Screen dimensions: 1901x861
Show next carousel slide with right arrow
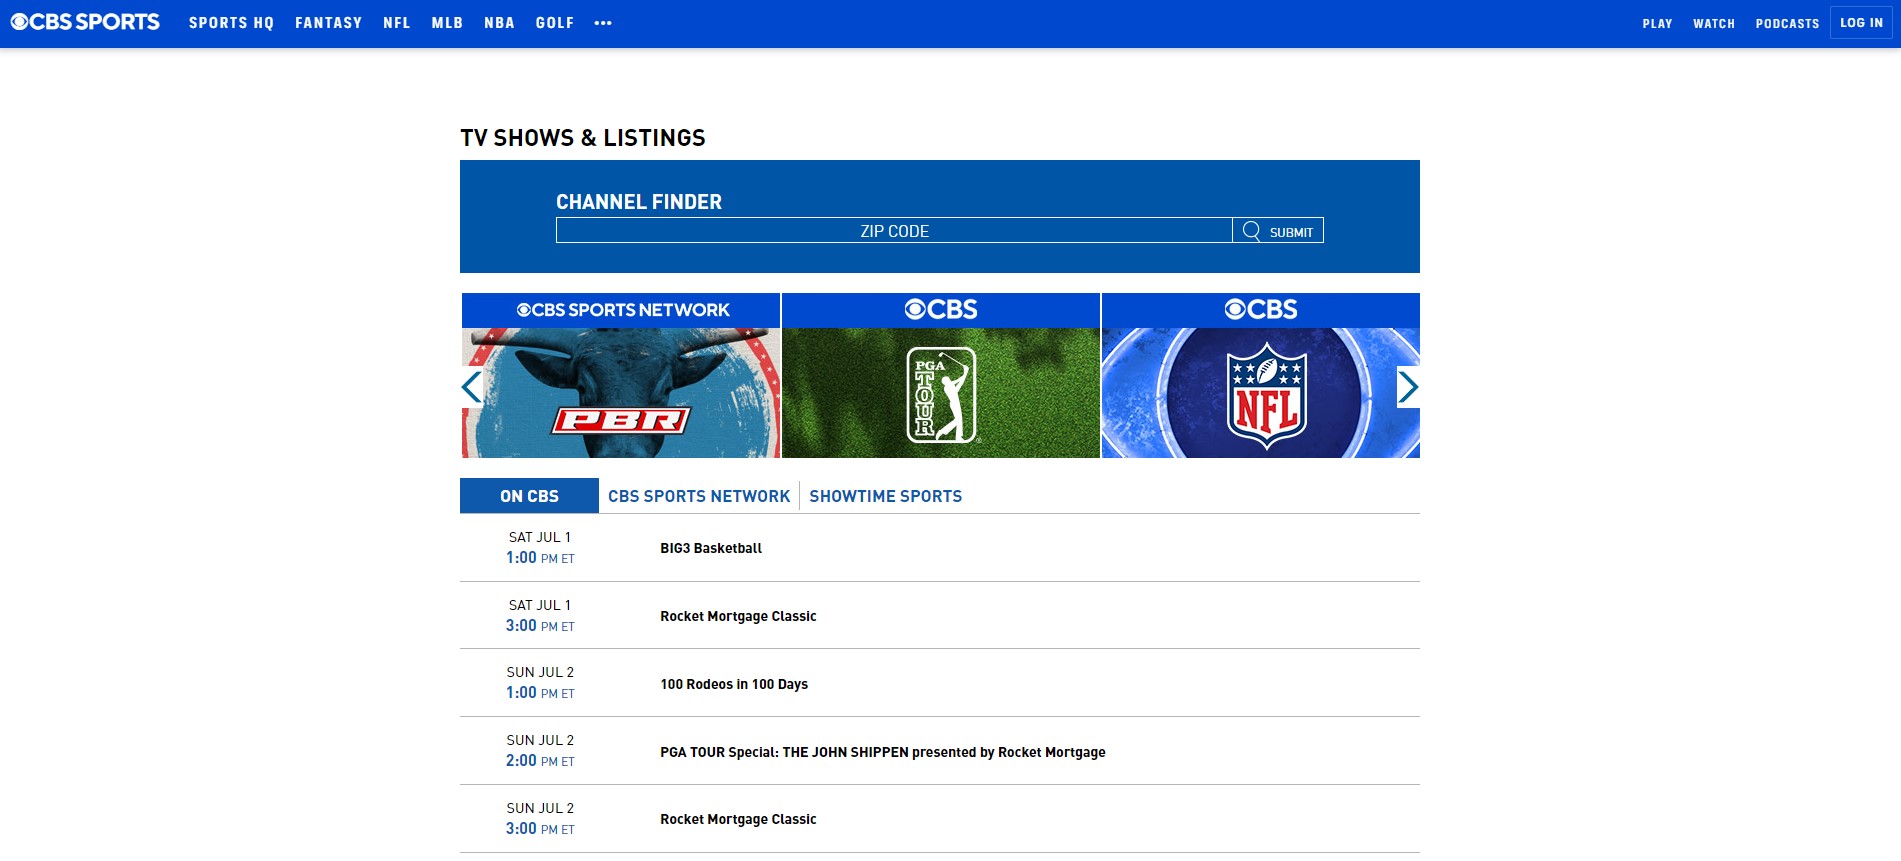tap(1408, 387)
